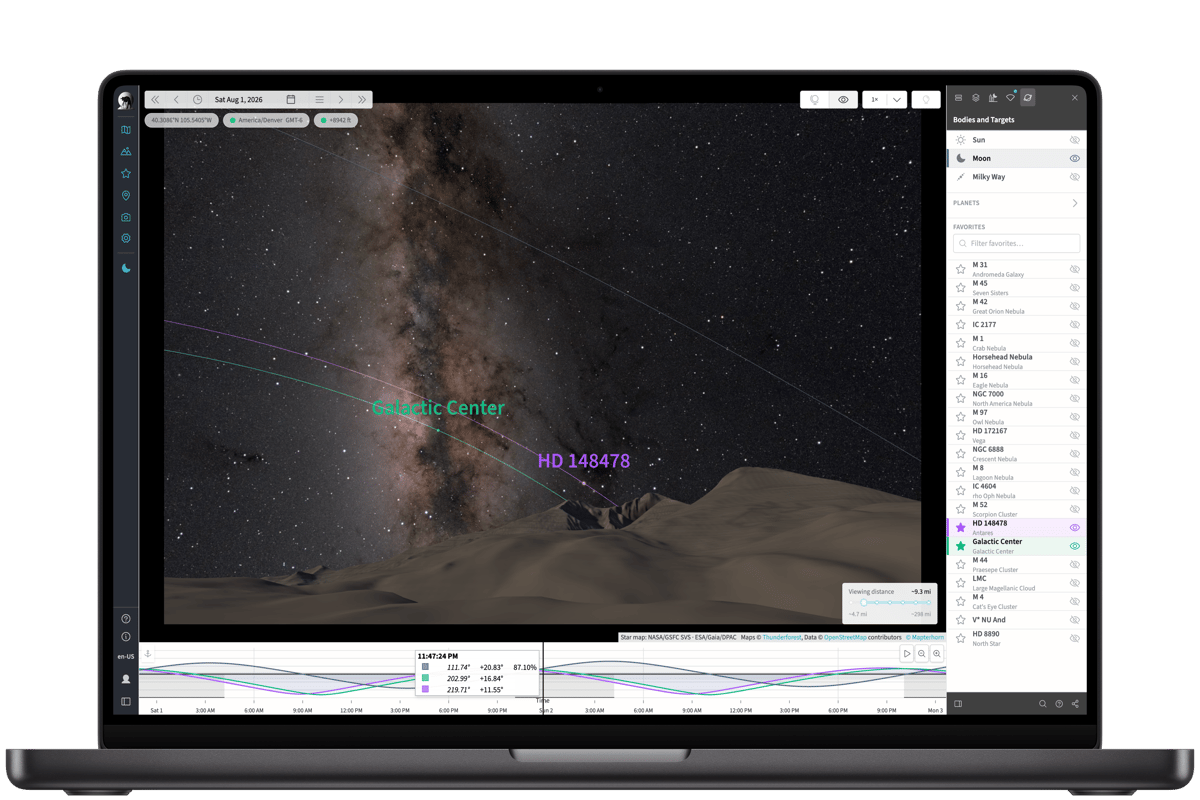
Task: Reset to current time with clock icon
Action: tap(197, 100)
